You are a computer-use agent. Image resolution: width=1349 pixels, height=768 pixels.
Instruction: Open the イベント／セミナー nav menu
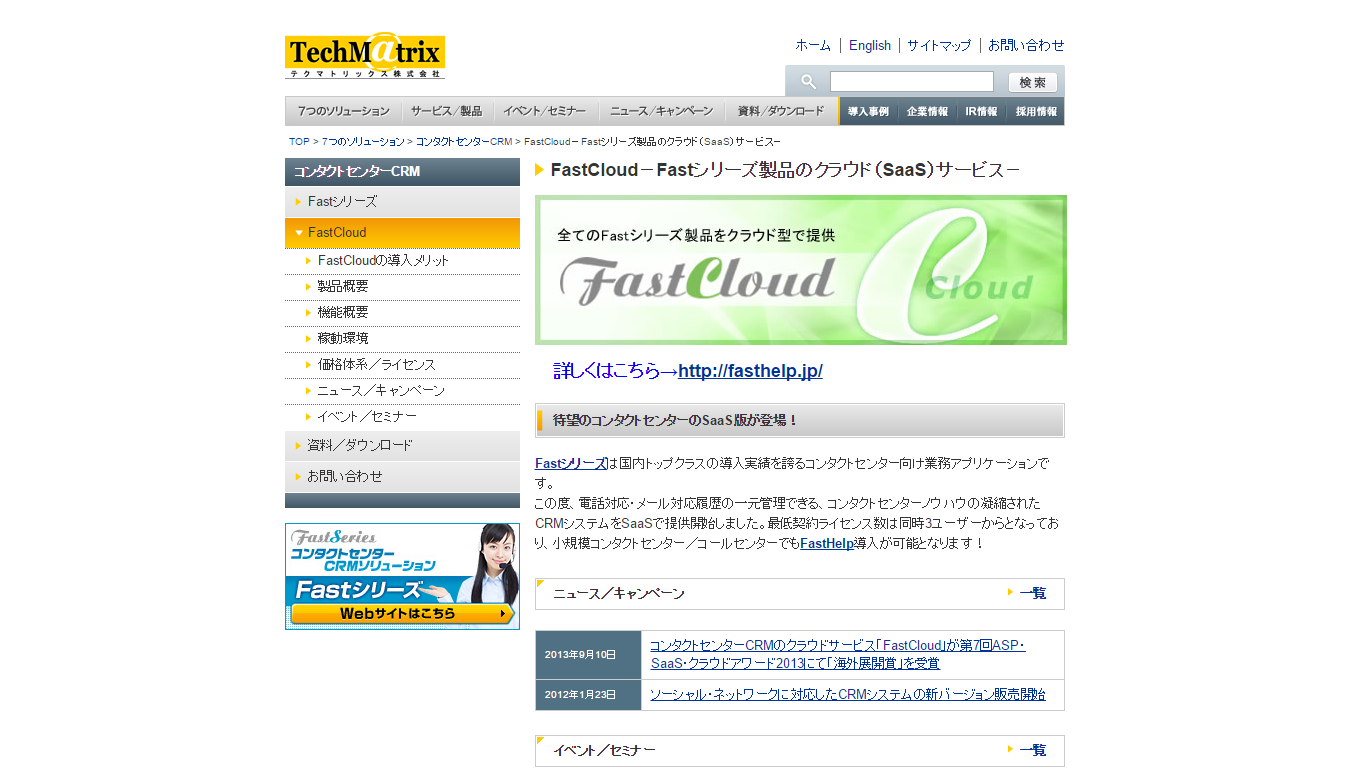coord(545,111)
